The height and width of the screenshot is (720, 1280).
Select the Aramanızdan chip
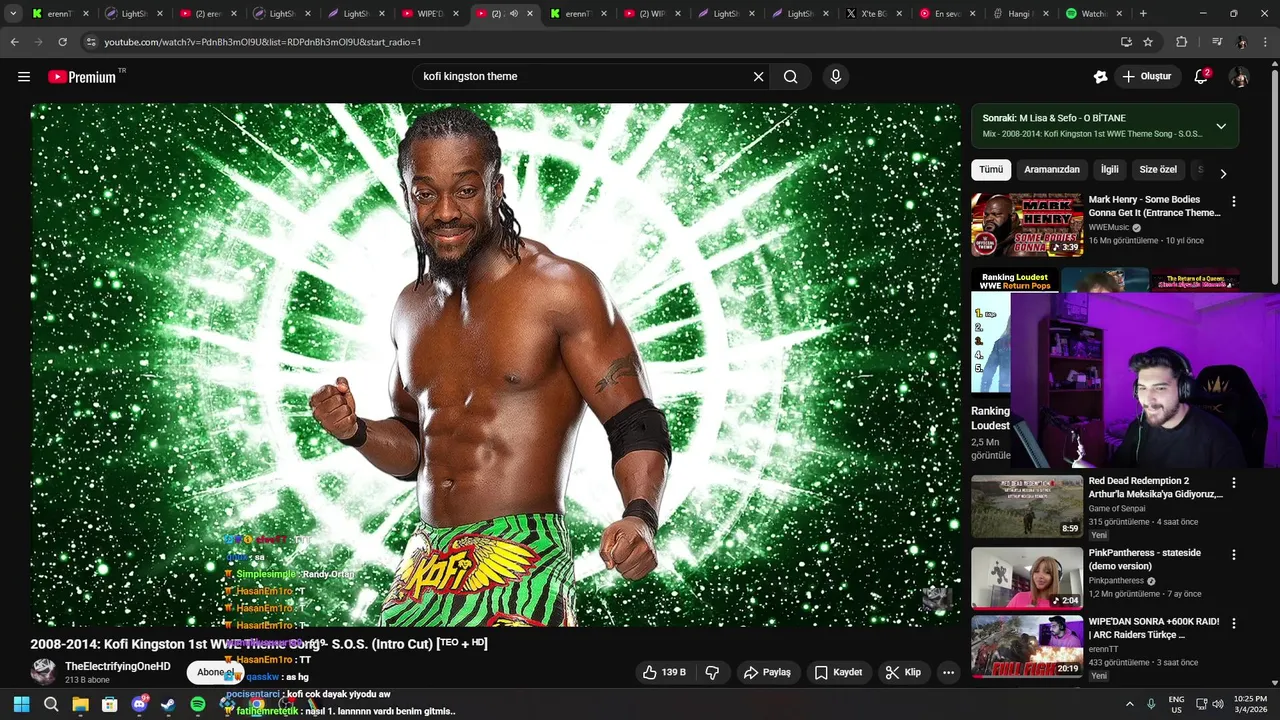1052,170
